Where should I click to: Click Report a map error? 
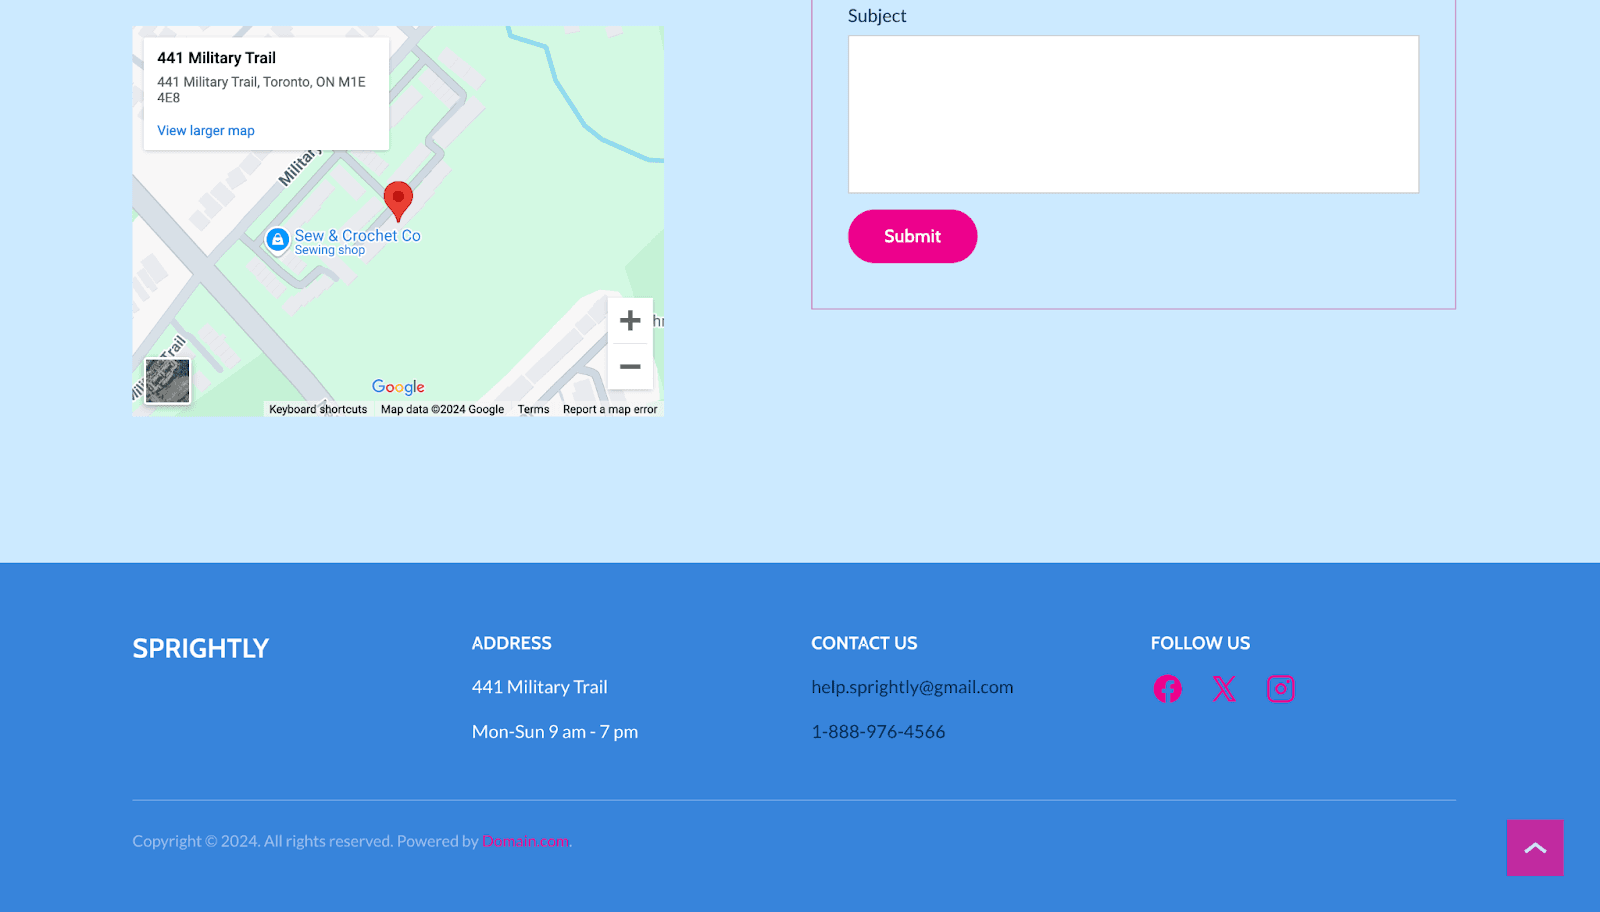609,409
